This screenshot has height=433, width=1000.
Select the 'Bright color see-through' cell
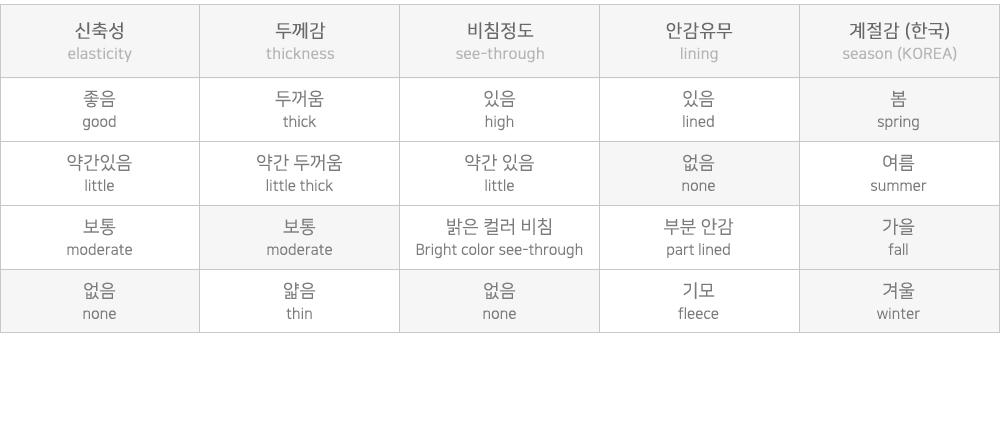click(x=500, y=238)
